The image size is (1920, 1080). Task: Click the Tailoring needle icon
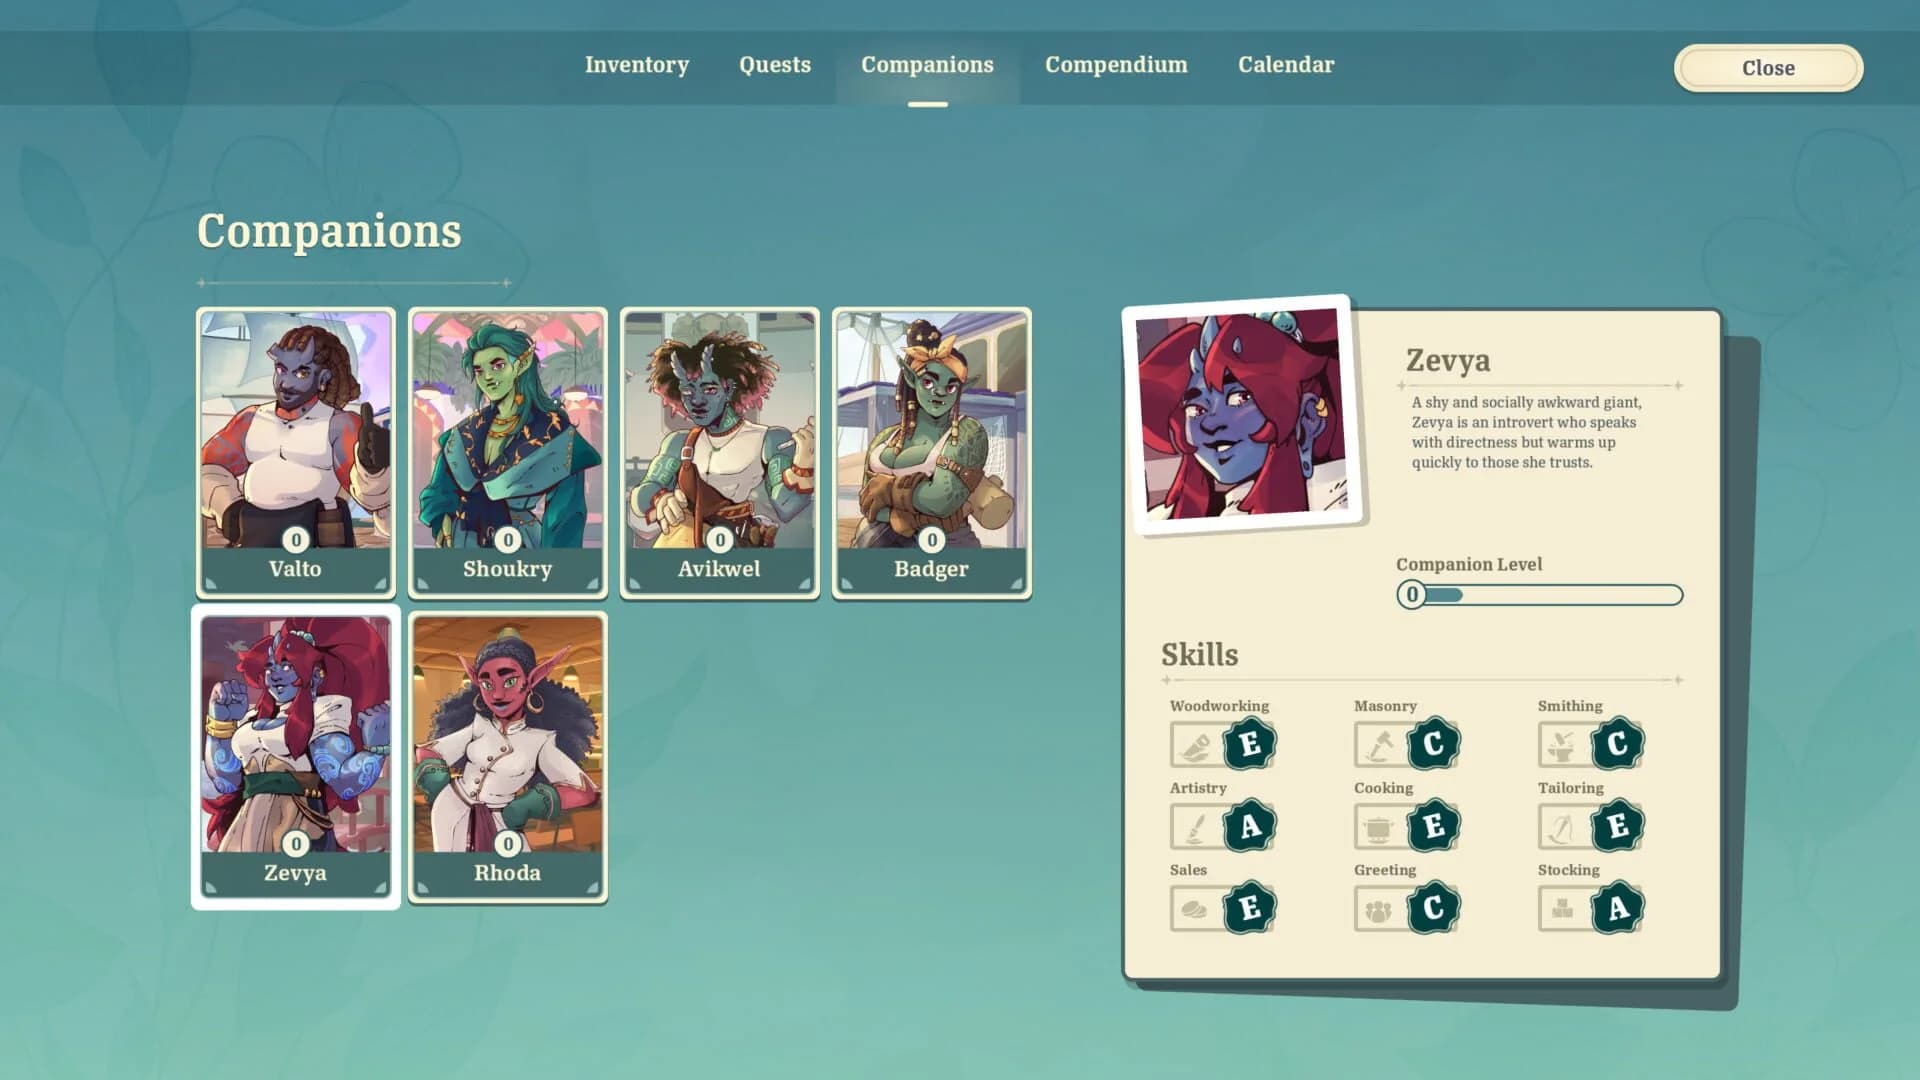point(1564,826)
